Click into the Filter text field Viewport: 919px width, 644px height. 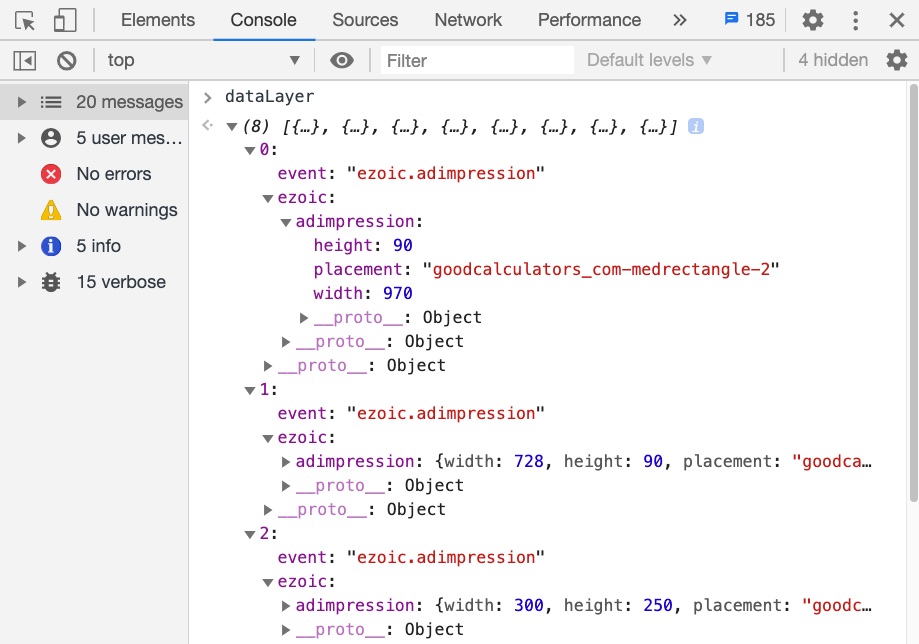(x=477, y=61)
